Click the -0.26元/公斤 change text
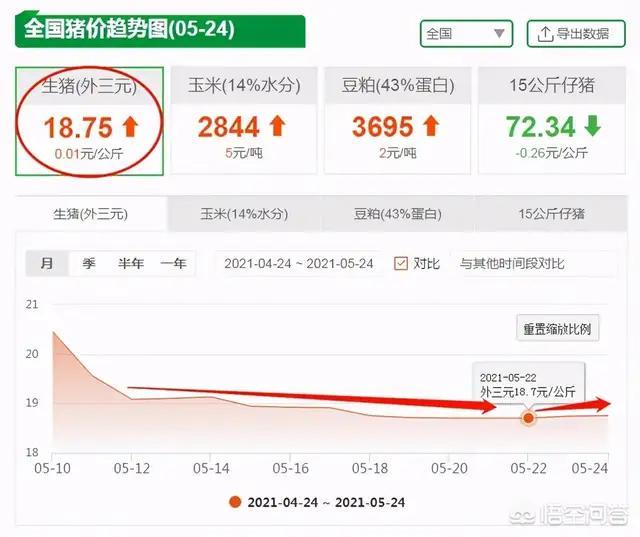The height and width of the screenshot is (537, 640). [x=551, y=153]
